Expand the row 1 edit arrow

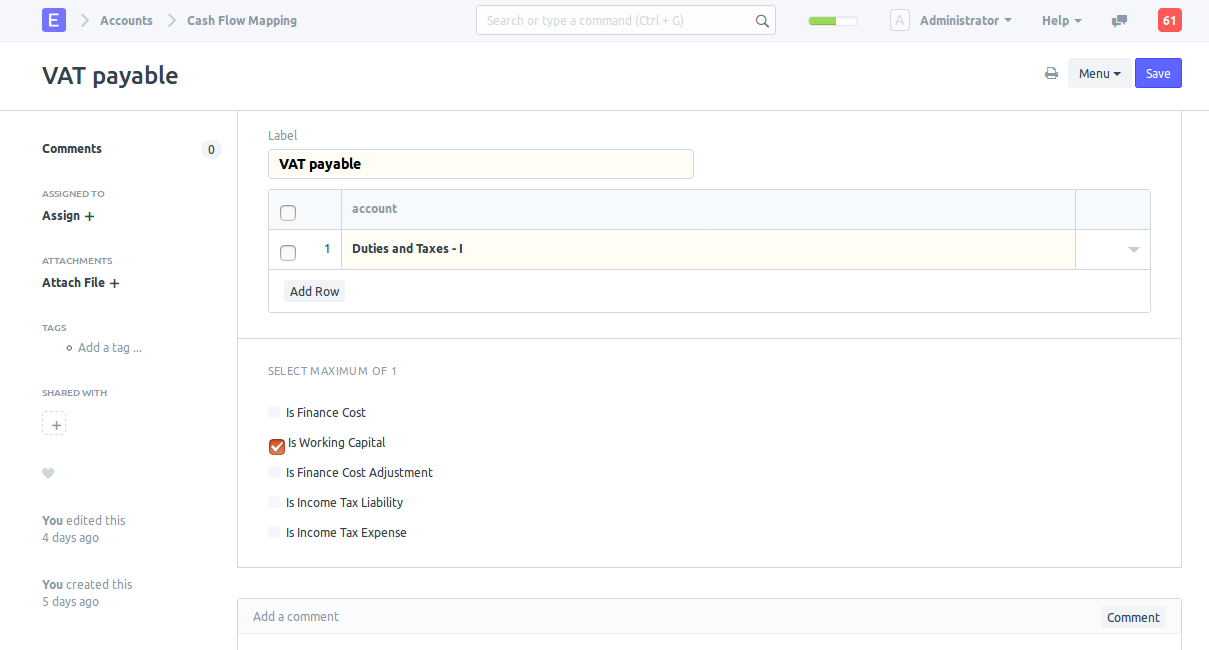tap(1133, 250)
